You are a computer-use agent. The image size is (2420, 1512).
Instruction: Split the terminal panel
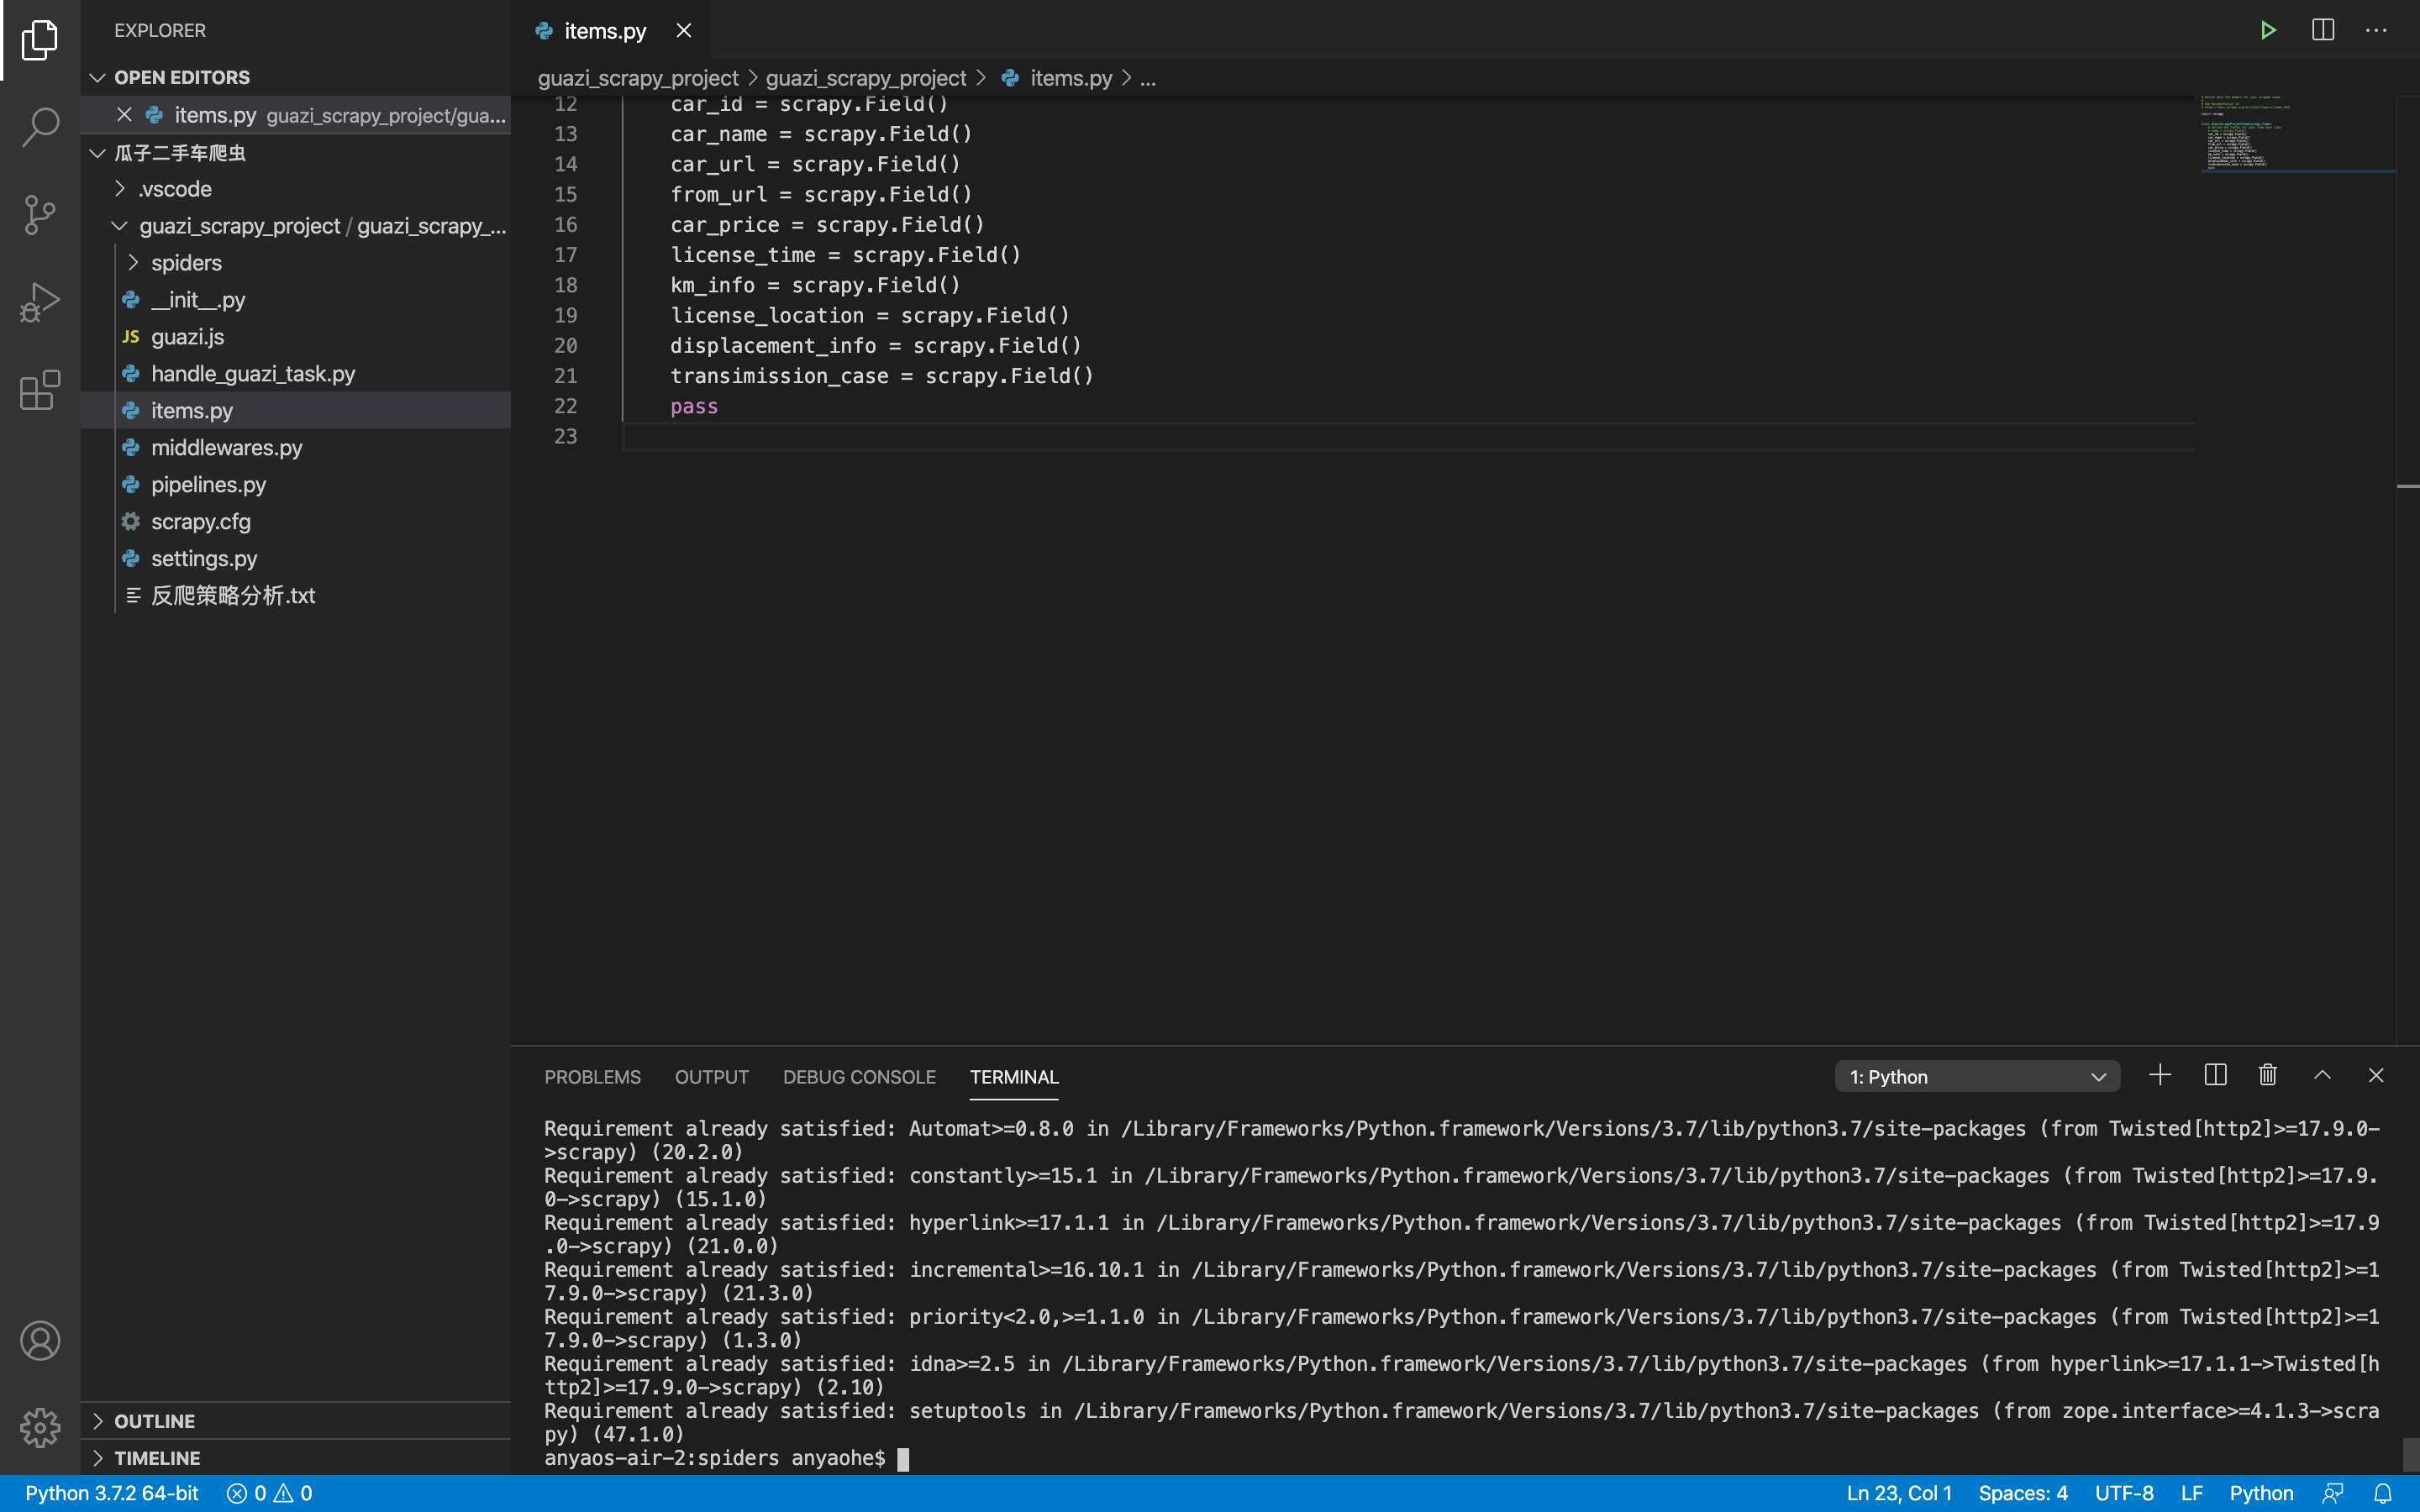pyautogui.click(x=2215, y=1075)
